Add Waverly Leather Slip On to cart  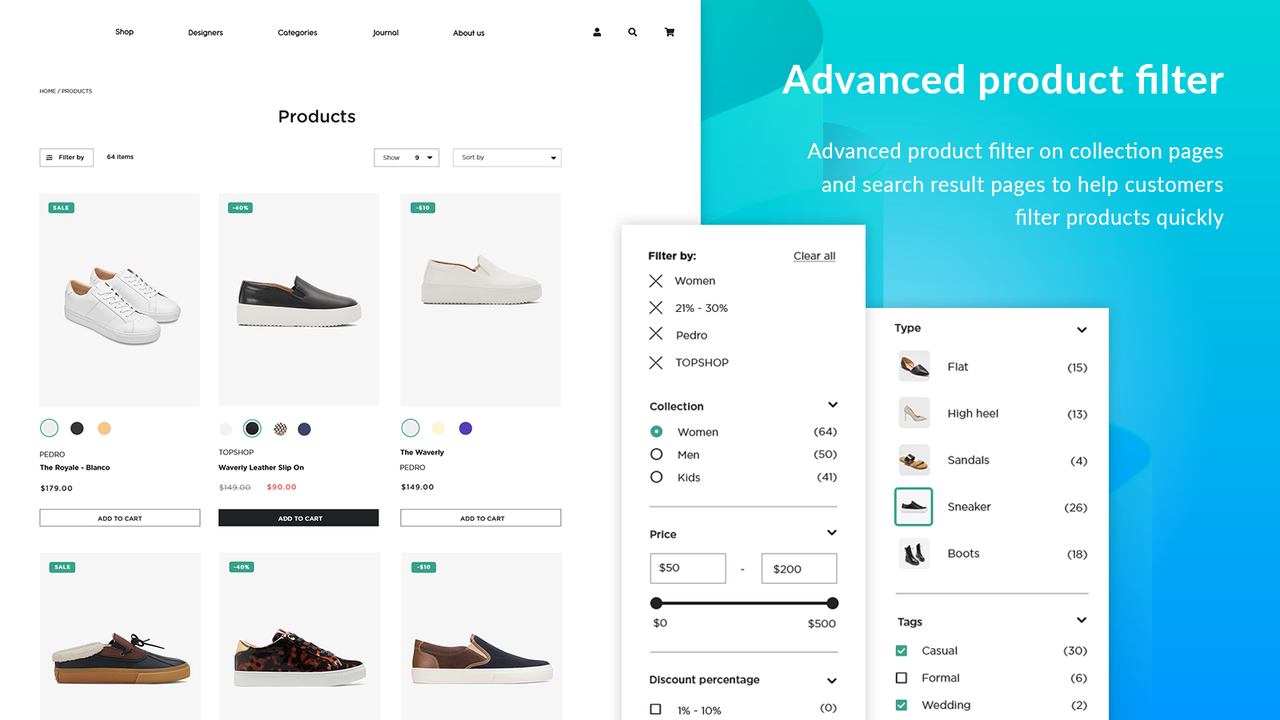tap(299, 518)
